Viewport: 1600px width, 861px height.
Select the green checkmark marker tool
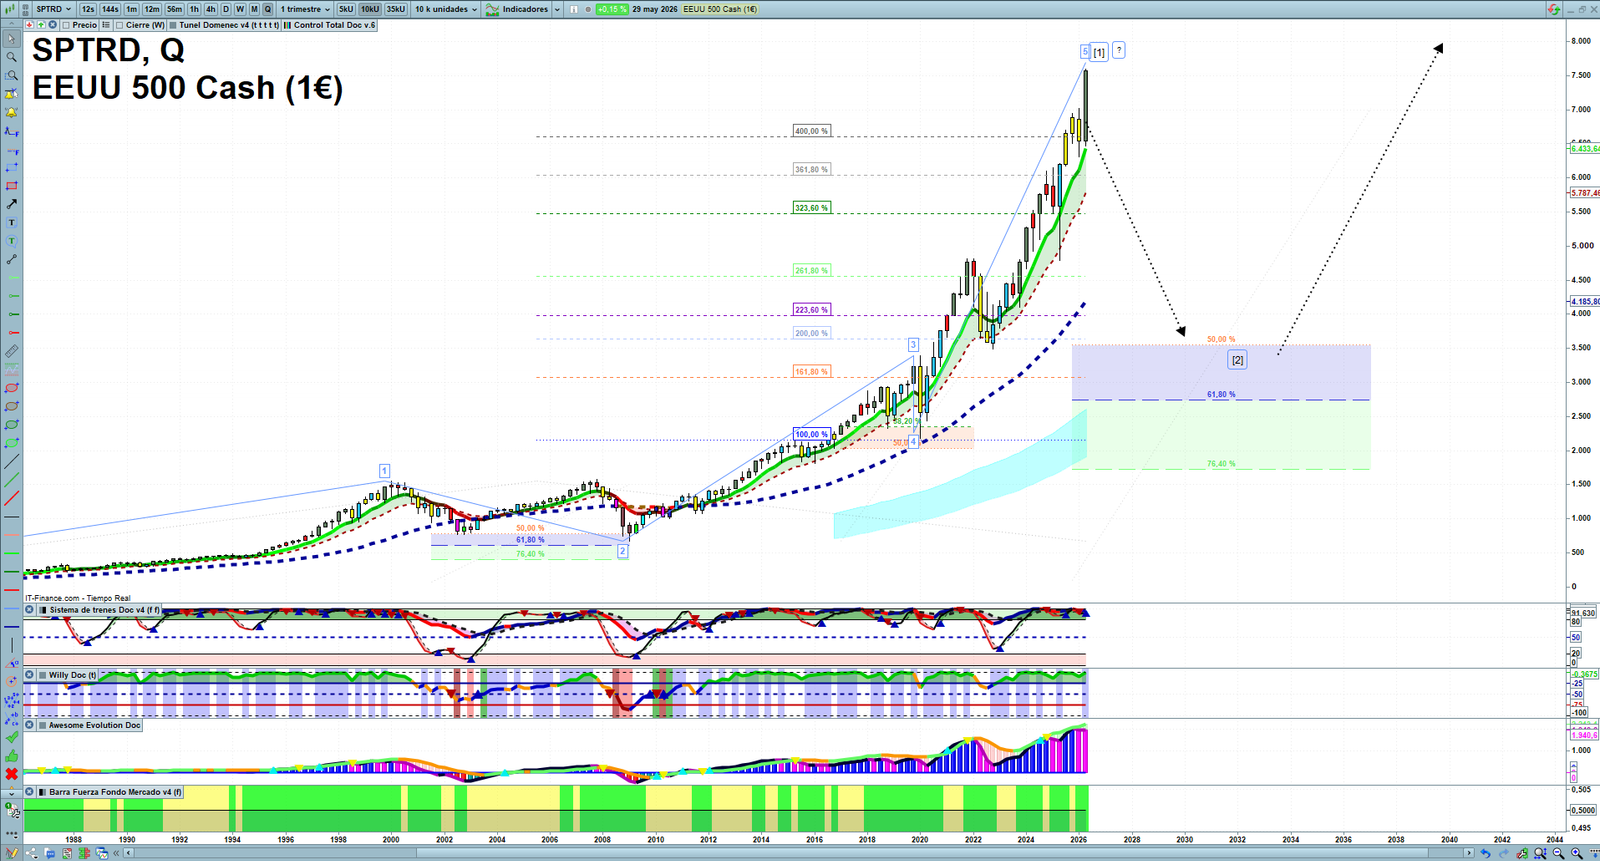[12, 737]
